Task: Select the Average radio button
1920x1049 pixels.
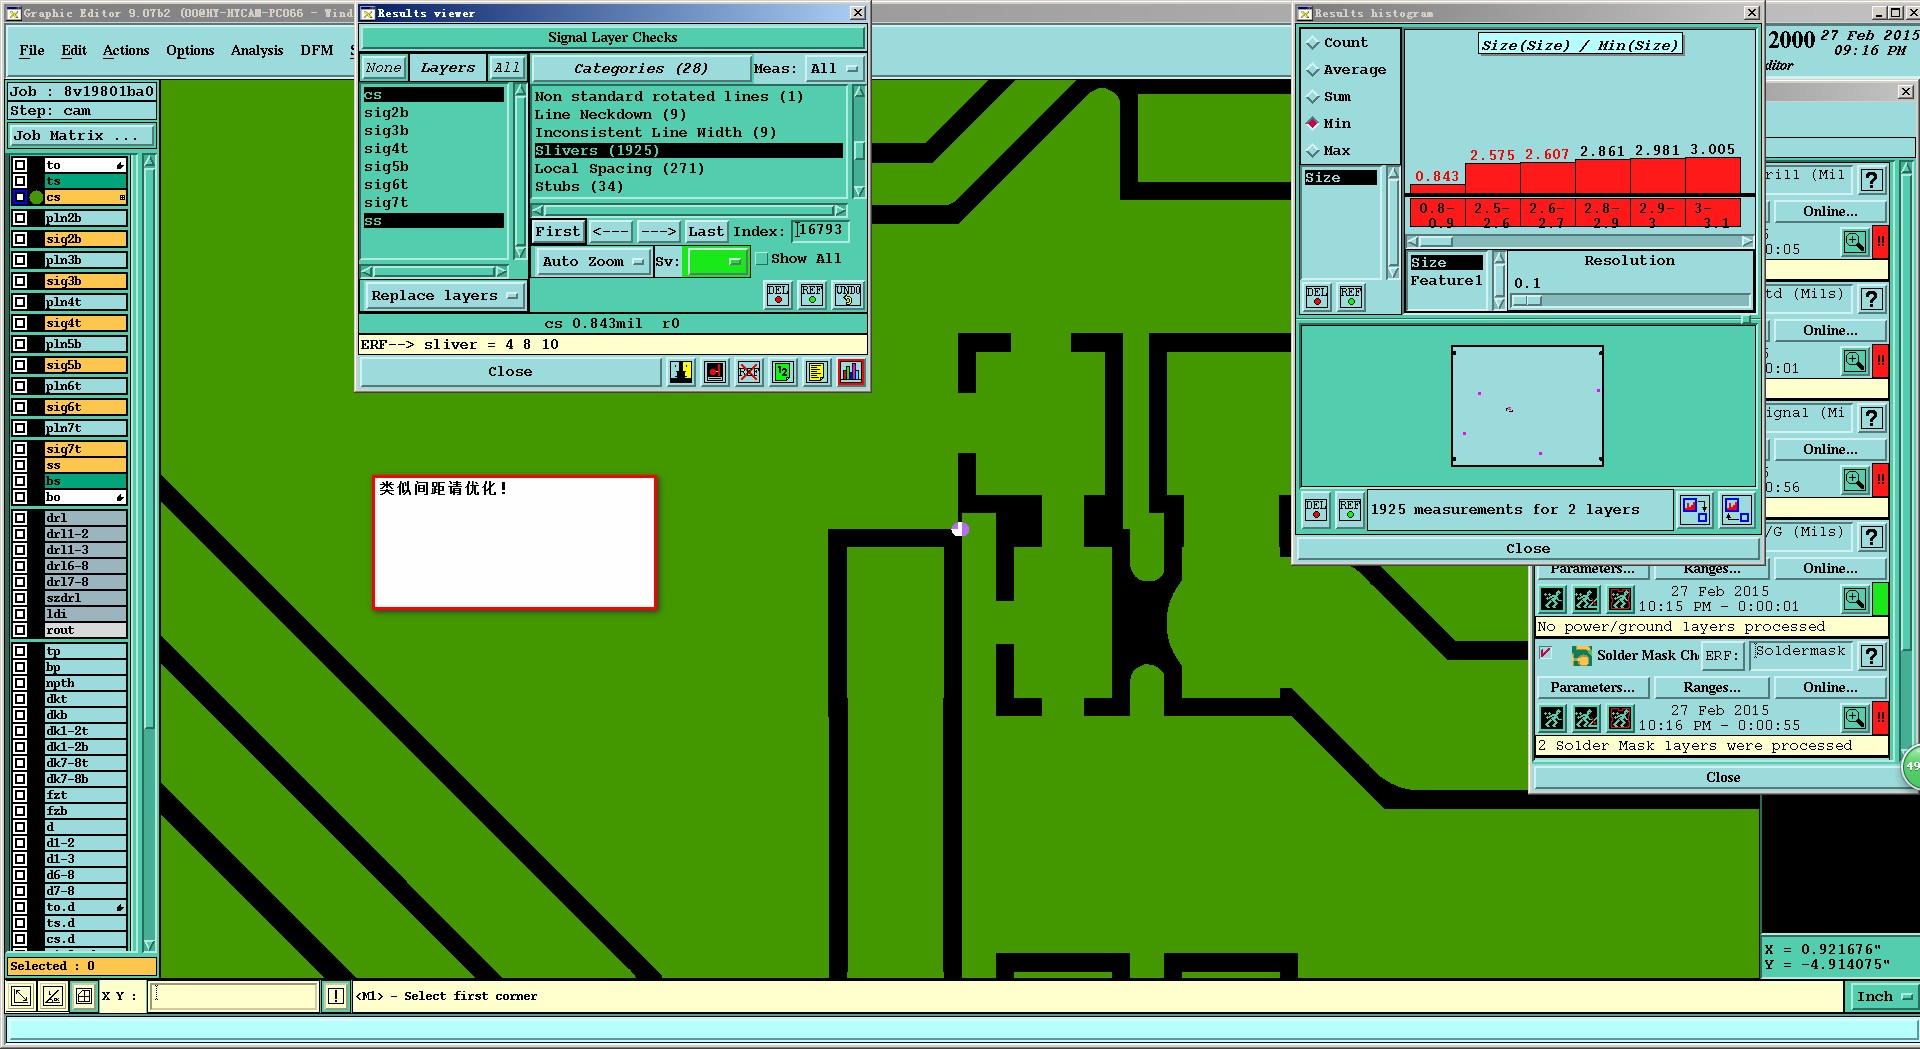Action: [x=1313, y=70]
